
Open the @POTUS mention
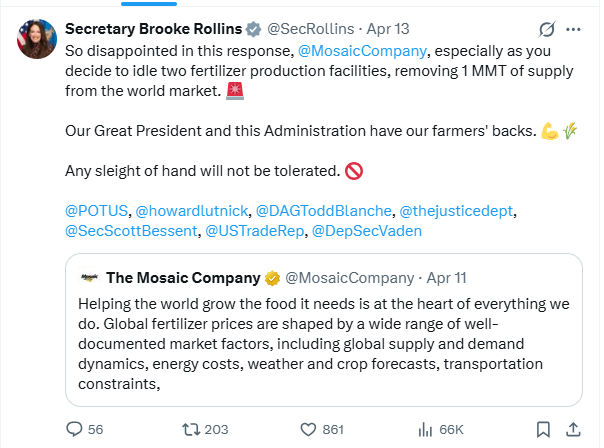95,211
